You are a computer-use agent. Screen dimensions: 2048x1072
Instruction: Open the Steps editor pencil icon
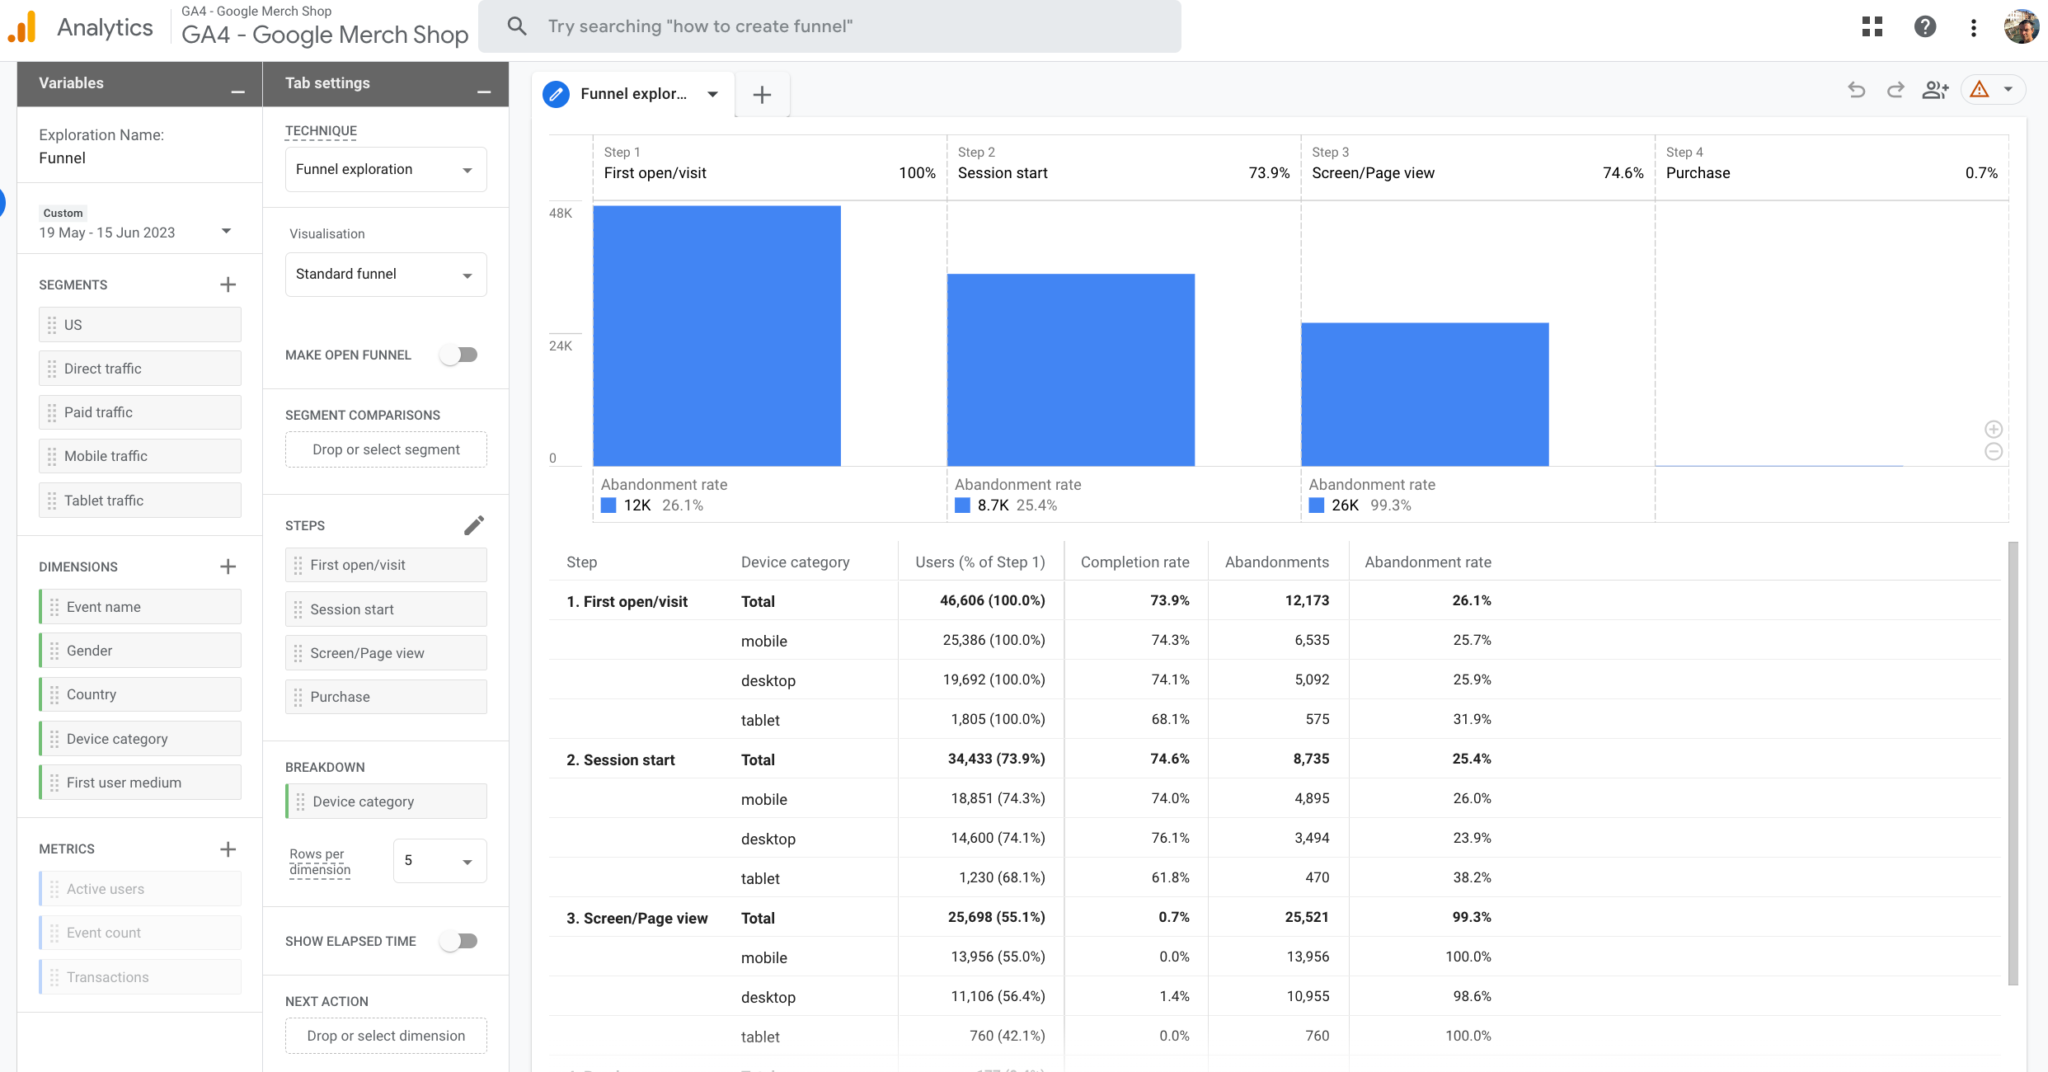pos(474,524)
